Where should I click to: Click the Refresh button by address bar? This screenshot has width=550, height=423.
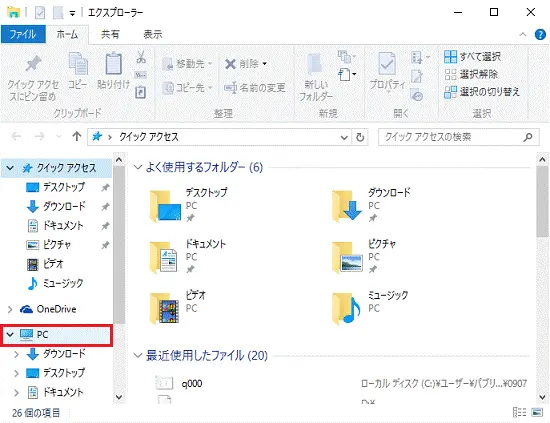tap(360, 137)
